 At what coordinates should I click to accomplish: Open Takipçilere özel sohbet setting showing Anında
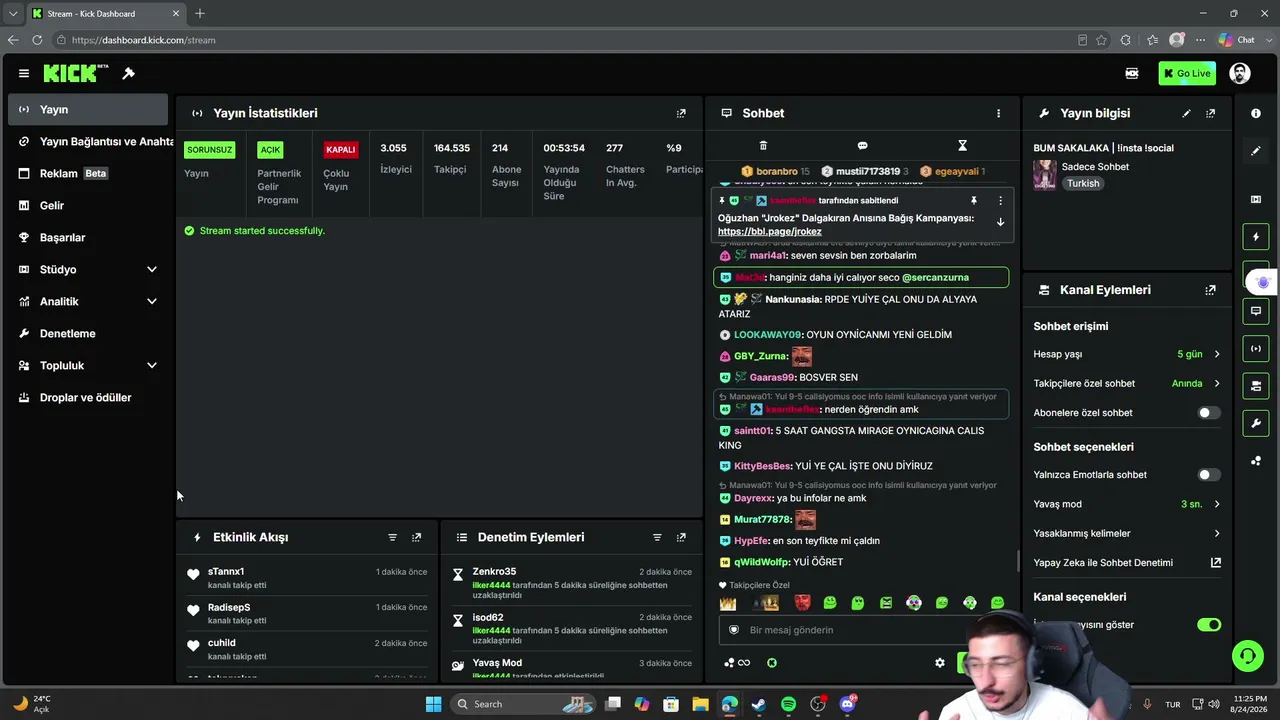pyautogui.click(x=1127, y=383)
